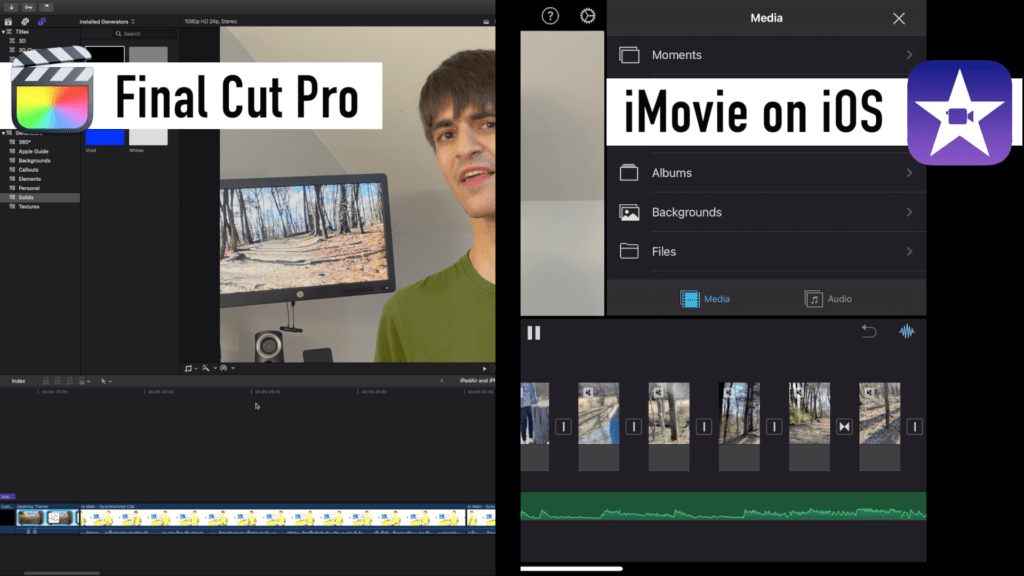
Task: Click the insert clip edit icon
Action: click(57, 381)
